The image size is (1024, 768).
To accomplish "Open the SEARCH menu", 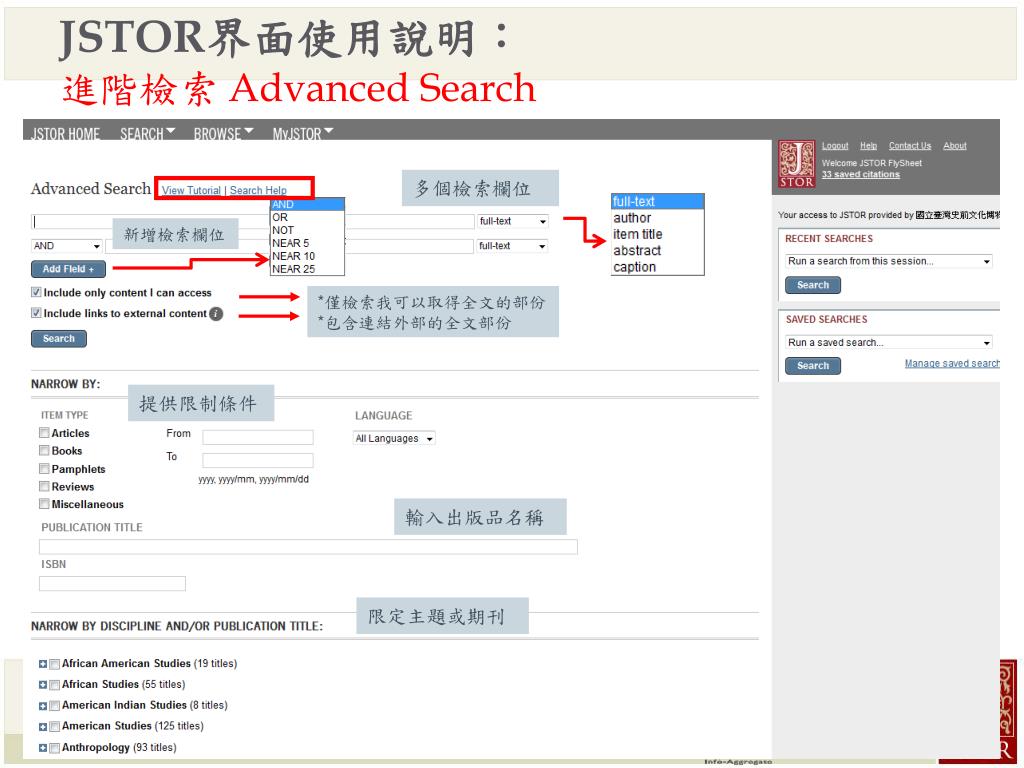I will point(148,134).
